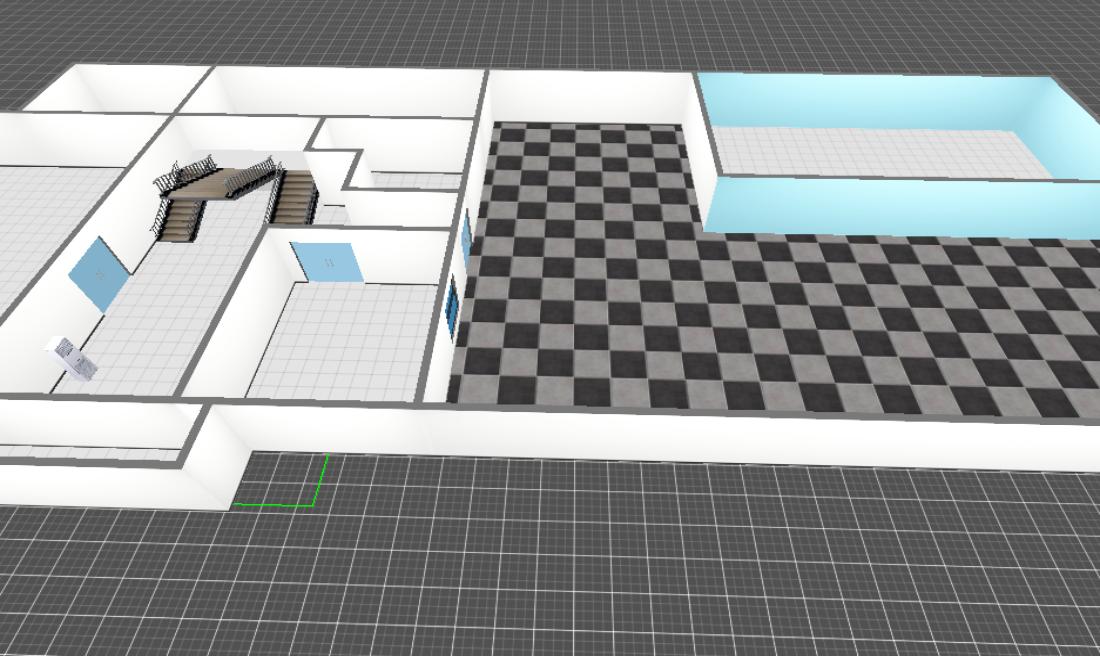This screenshot has height=656, width=1100.
Task: Select the wooden staircase landing platform
Action: point(227,183)
